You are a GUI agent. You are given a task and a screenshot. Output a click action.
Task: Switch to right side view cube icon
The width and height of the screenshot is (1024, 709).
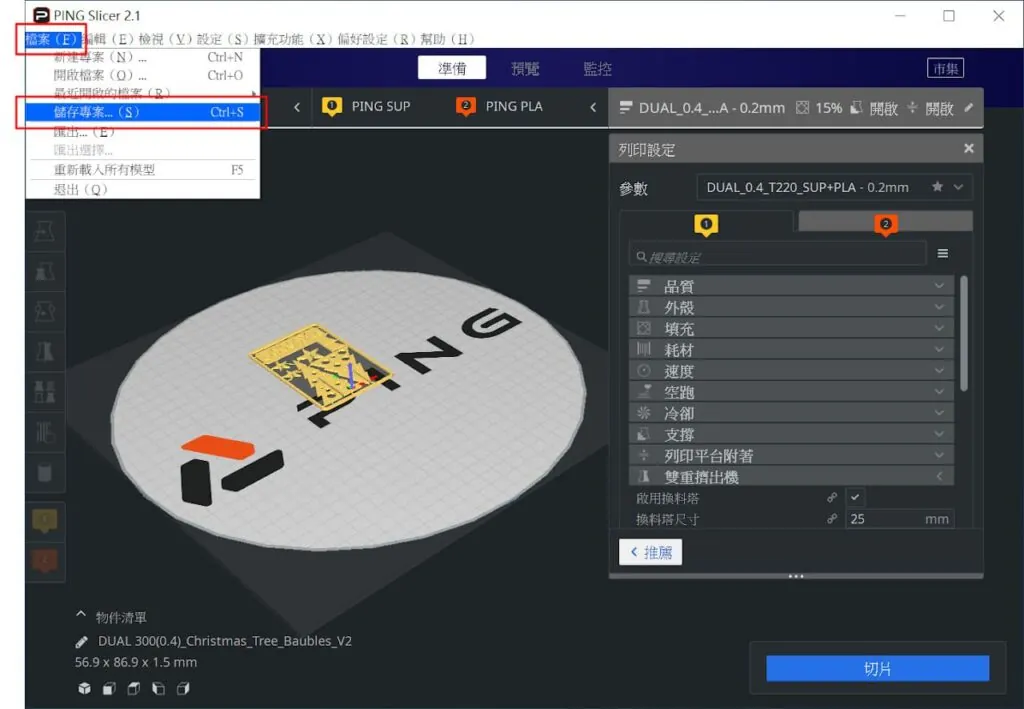pos(184,688)
